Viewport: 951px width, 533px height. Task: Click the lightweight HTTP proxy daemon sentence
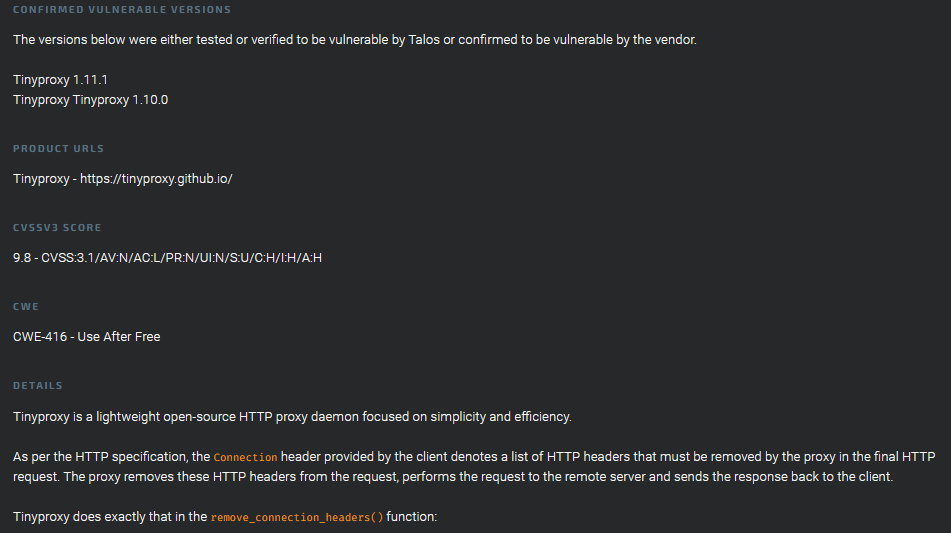point(292,417)
